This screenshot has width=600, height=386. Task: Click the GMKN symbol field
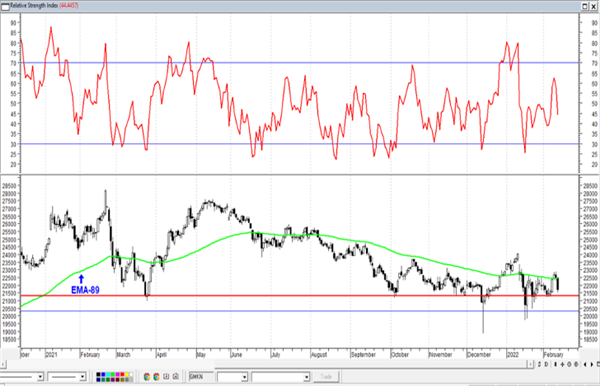click(x=201, y=377)
